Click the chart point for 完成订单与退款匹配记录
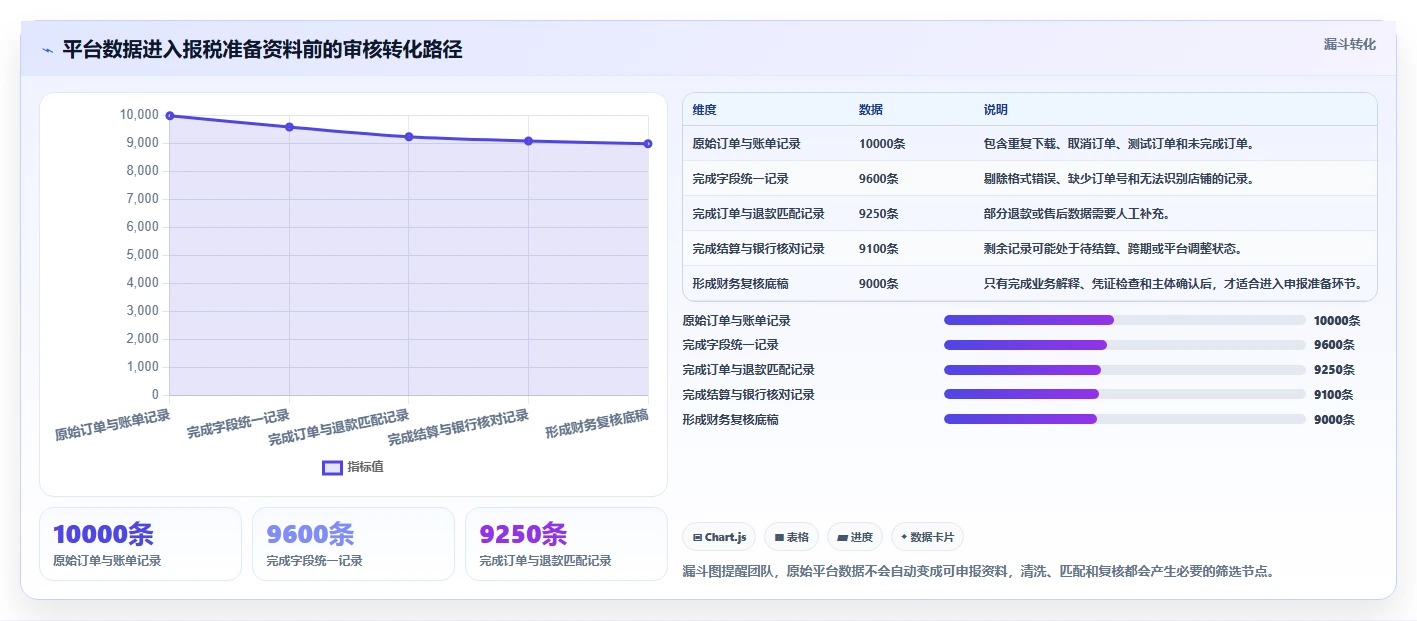This screenshot has height=621, width=1417. click(x=409, y=137)
